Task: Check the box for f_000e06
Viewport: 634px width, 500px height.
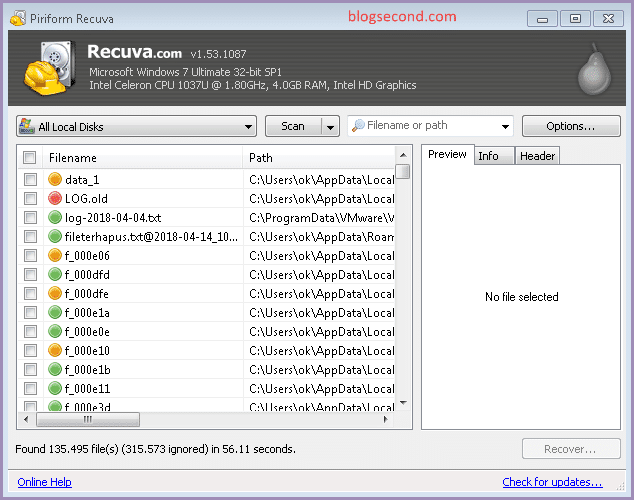Action: (30, 255)
